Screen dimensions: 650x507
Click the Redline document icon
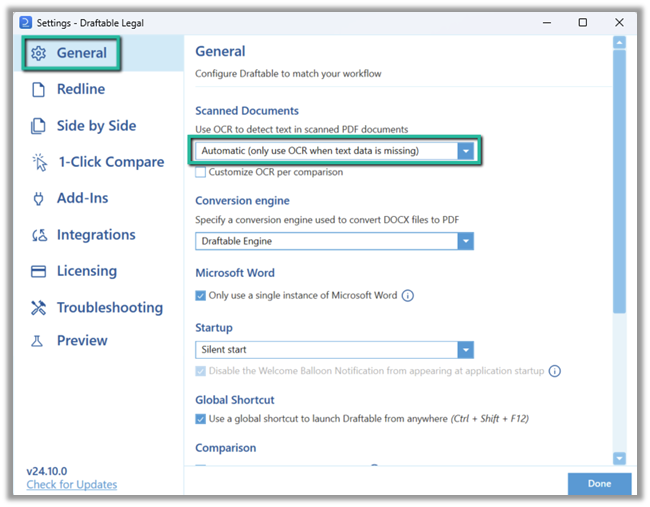(38, 90)
